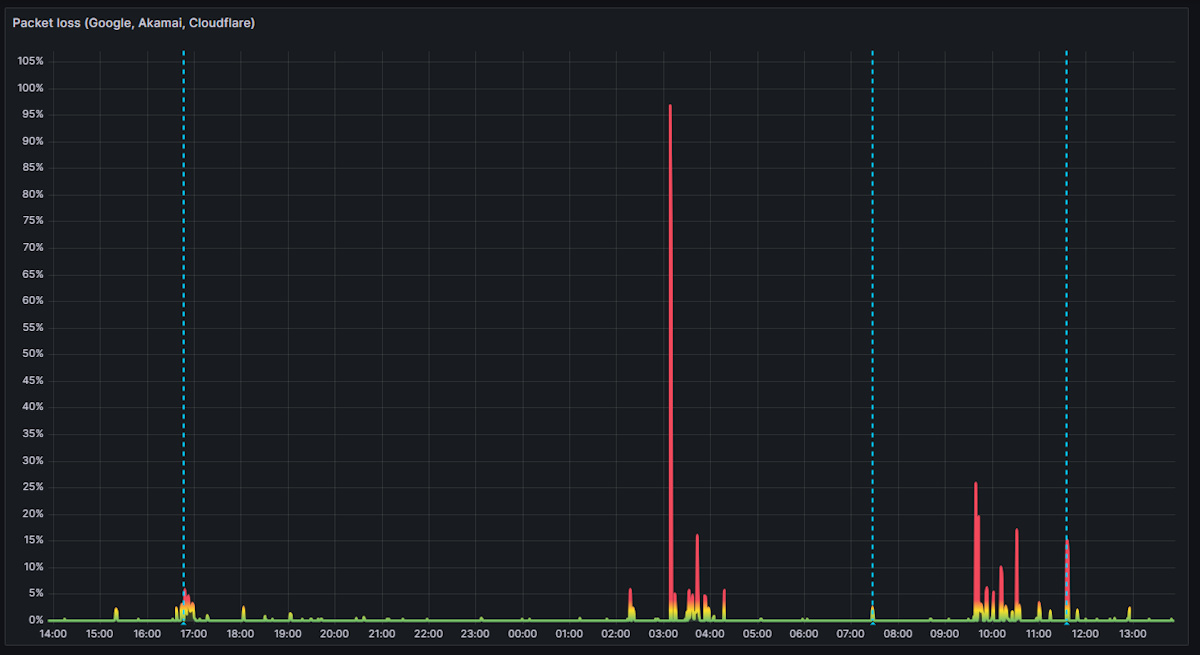This screenshot has width=1200, height=655.
Task: Click the annotation marker near 11:35
Action: pos(1066,621)
